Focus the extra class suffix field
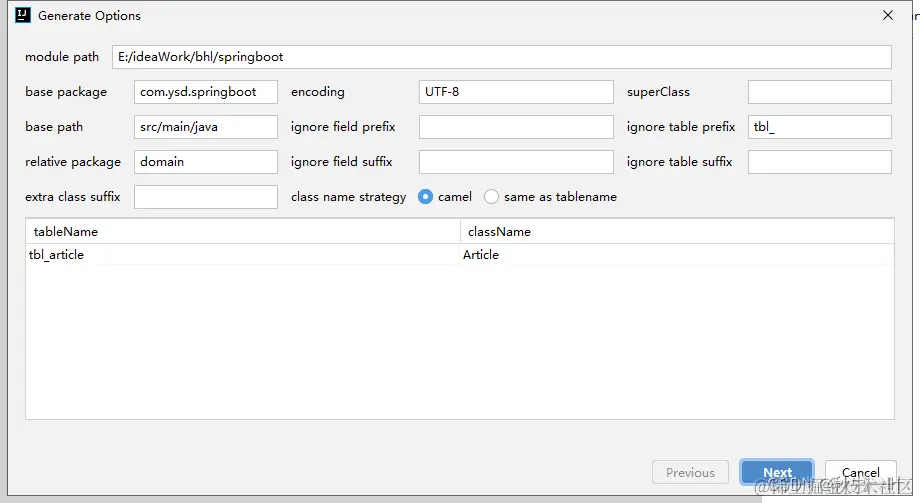 (x=206, y=197)
